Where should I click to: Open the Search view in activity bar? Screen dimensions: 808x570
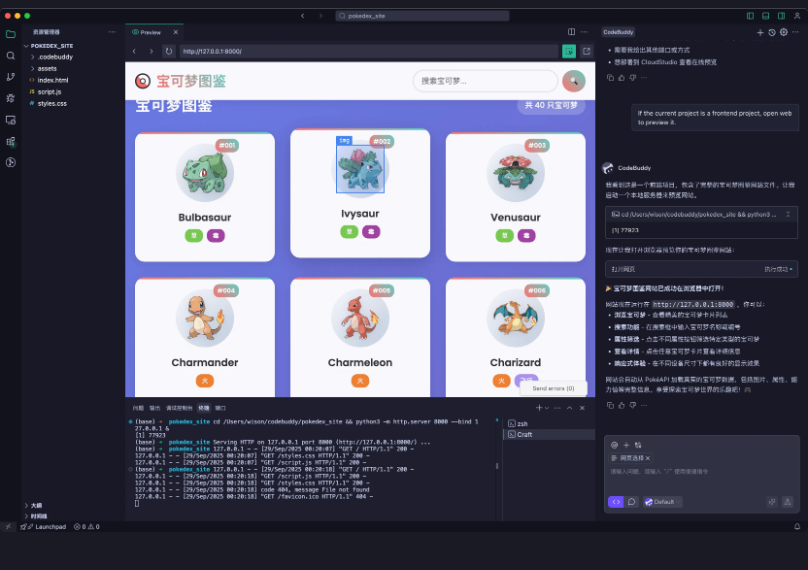10,56
